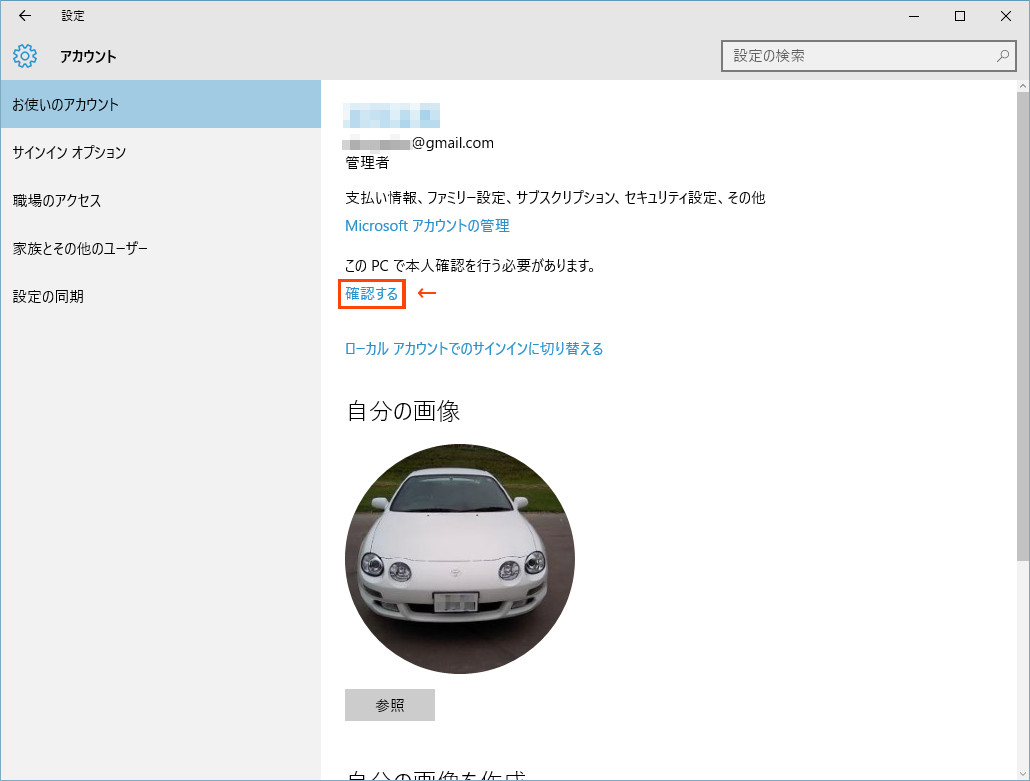Click the 確認する link

point(372,294)
